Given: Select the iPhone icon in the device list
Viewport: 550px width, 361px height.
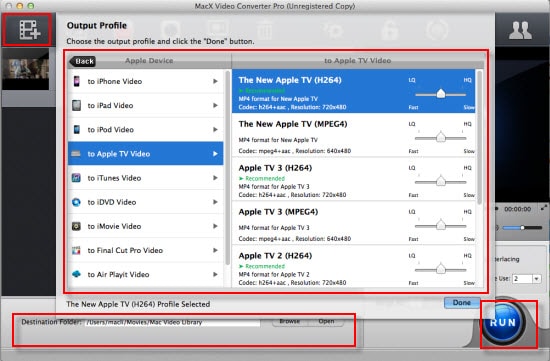Looking at the screenshot, I should (76, 81).
